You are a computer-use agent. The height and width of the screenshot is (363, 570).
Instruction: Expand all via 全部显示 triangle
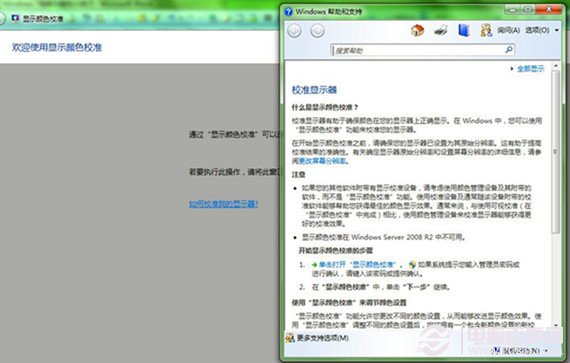(x=512, y=68)
